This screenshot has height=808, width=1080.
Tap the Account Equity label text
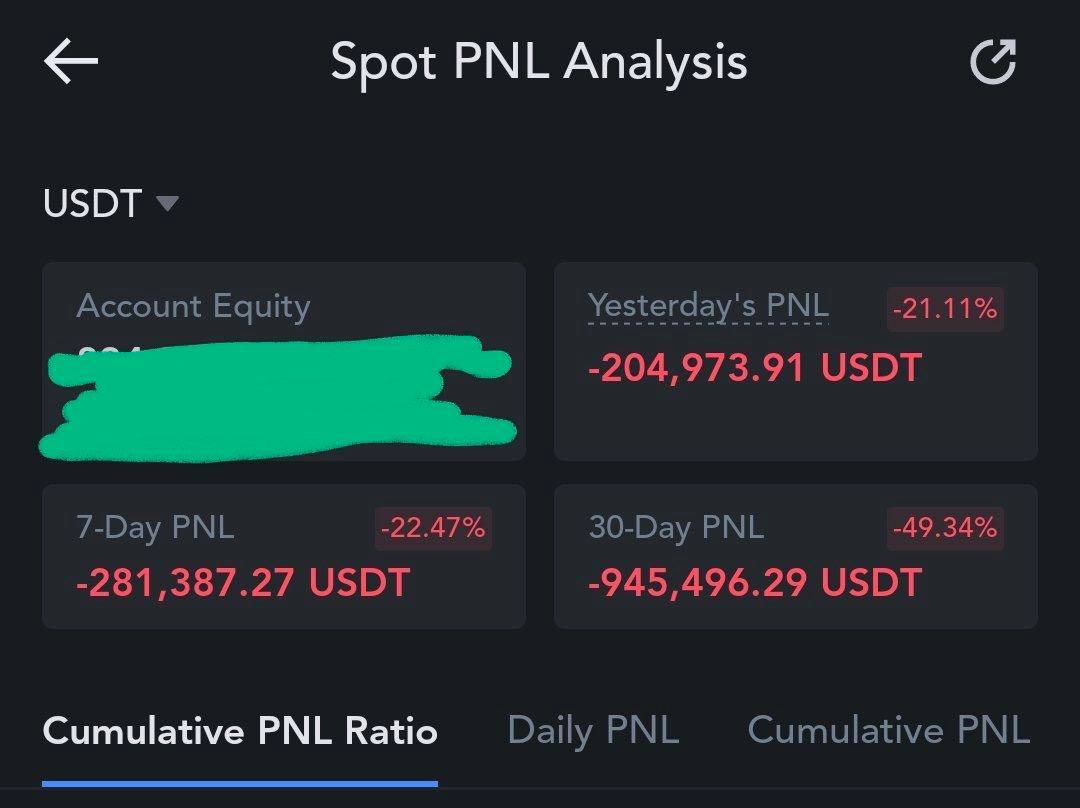[x=194, y=307]
